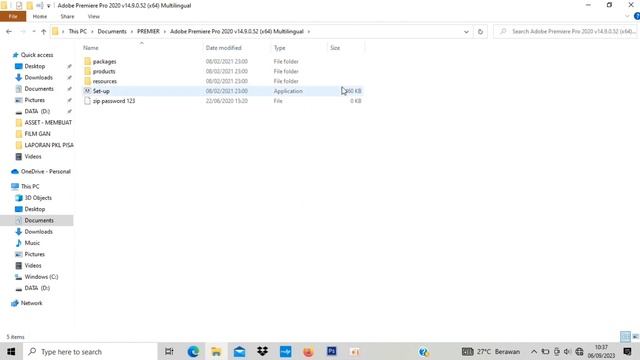Open the recent locations dropdown arrow
Screen dimensions: 640x360
(34, 31)
